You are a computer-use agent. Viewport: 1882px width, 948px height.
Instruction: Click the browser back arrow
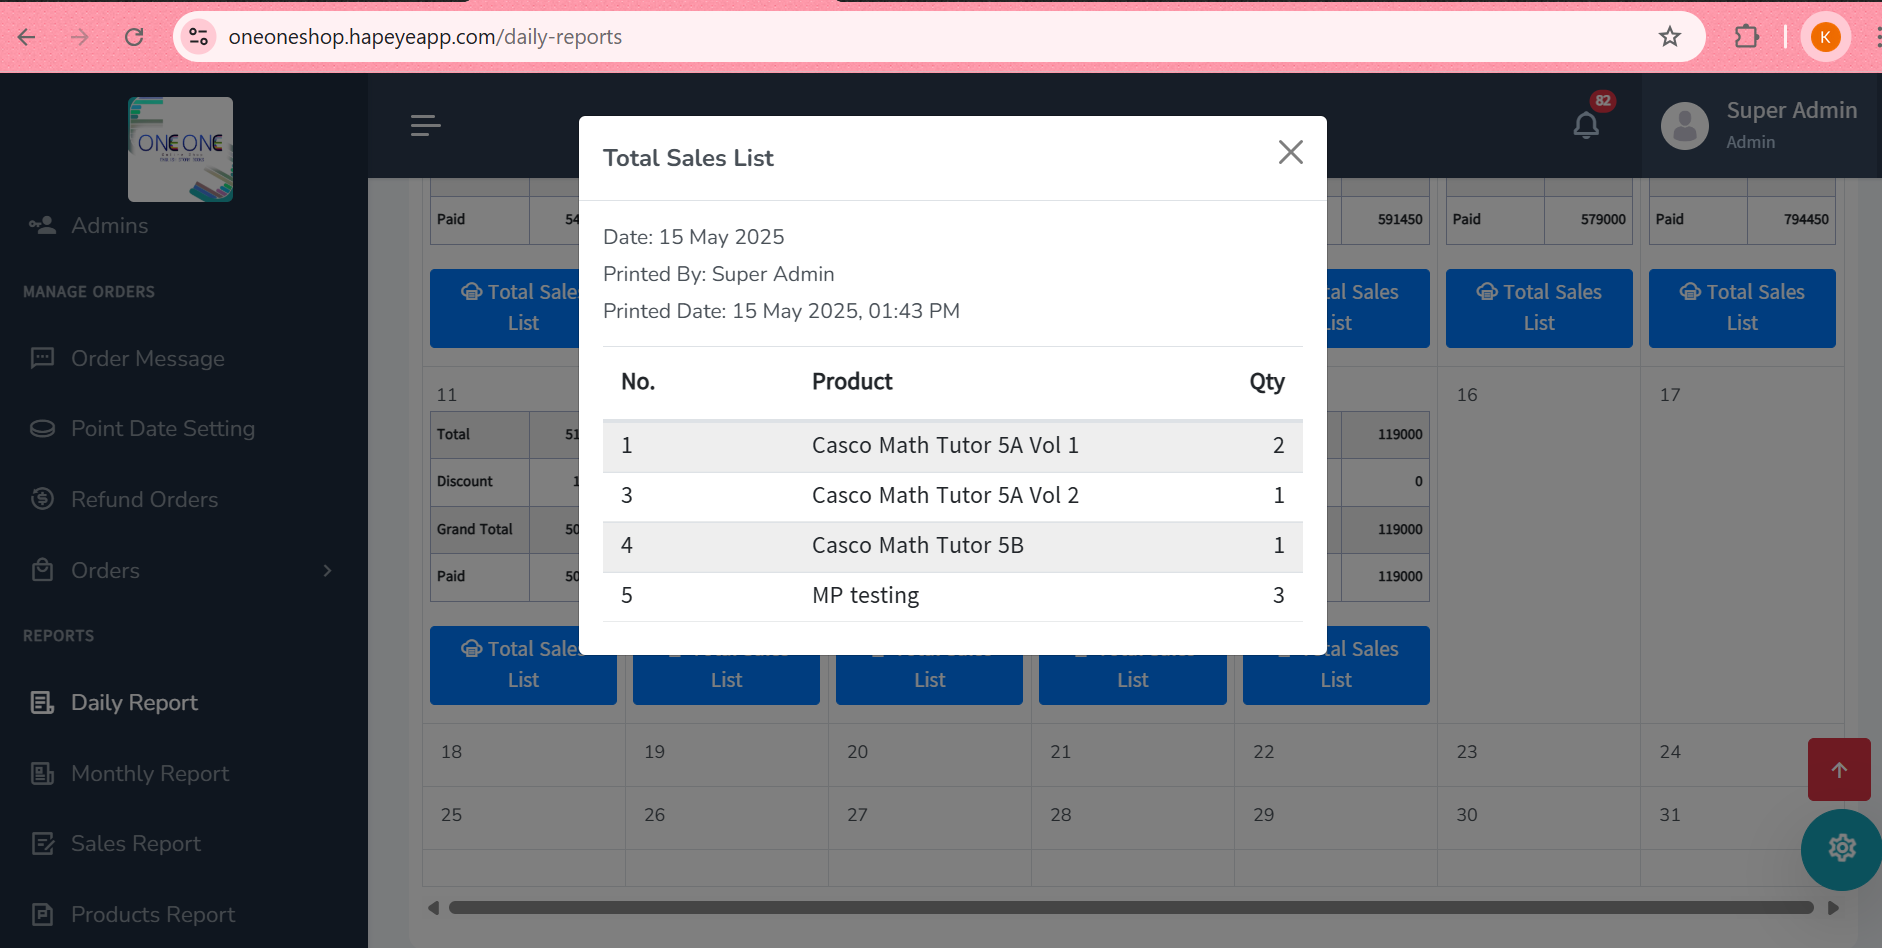(27, 37)
